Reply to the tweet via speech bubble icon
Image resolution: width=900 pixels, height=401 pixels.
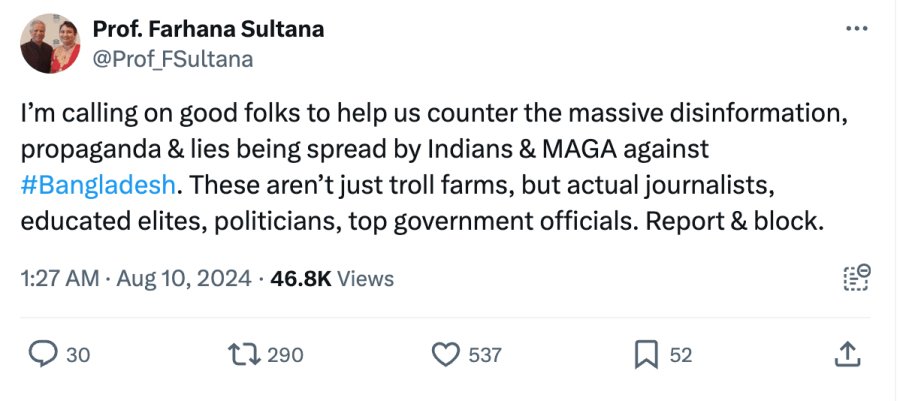pos(42,354)
